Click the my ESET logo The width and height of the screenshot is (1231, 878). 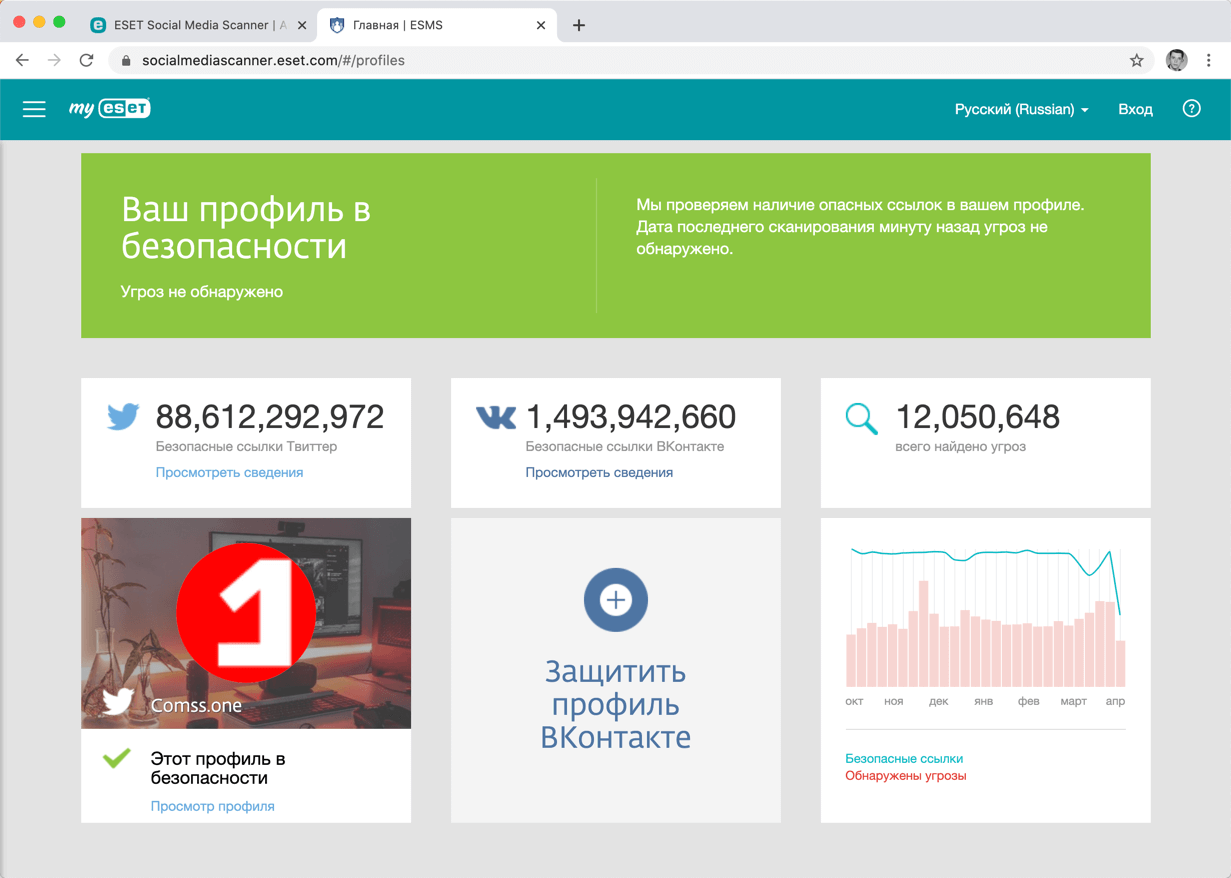[110, 108]
